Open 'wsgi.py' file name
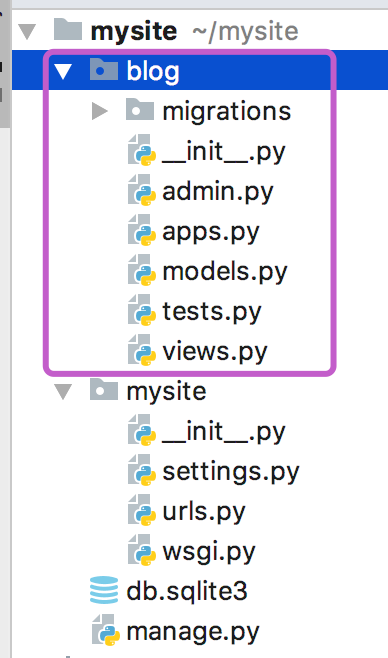Image resolution: width=388 pixels, height=658 pixels. [209, 552]
